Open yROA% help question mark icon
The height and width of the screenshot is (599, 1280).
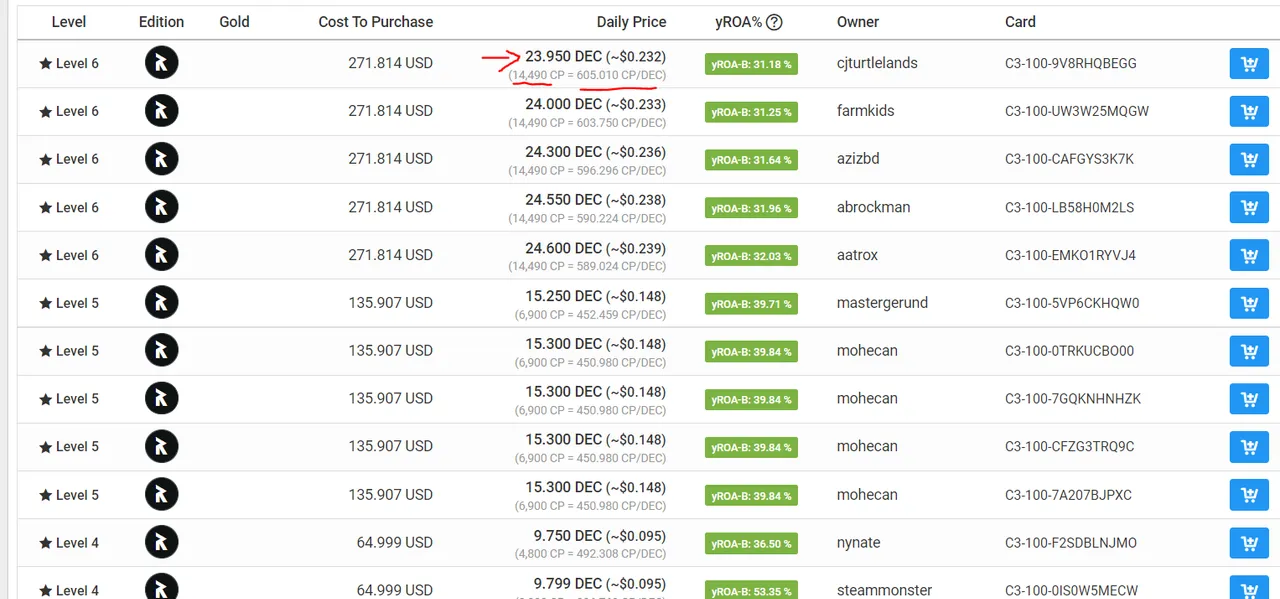(774, 22)
